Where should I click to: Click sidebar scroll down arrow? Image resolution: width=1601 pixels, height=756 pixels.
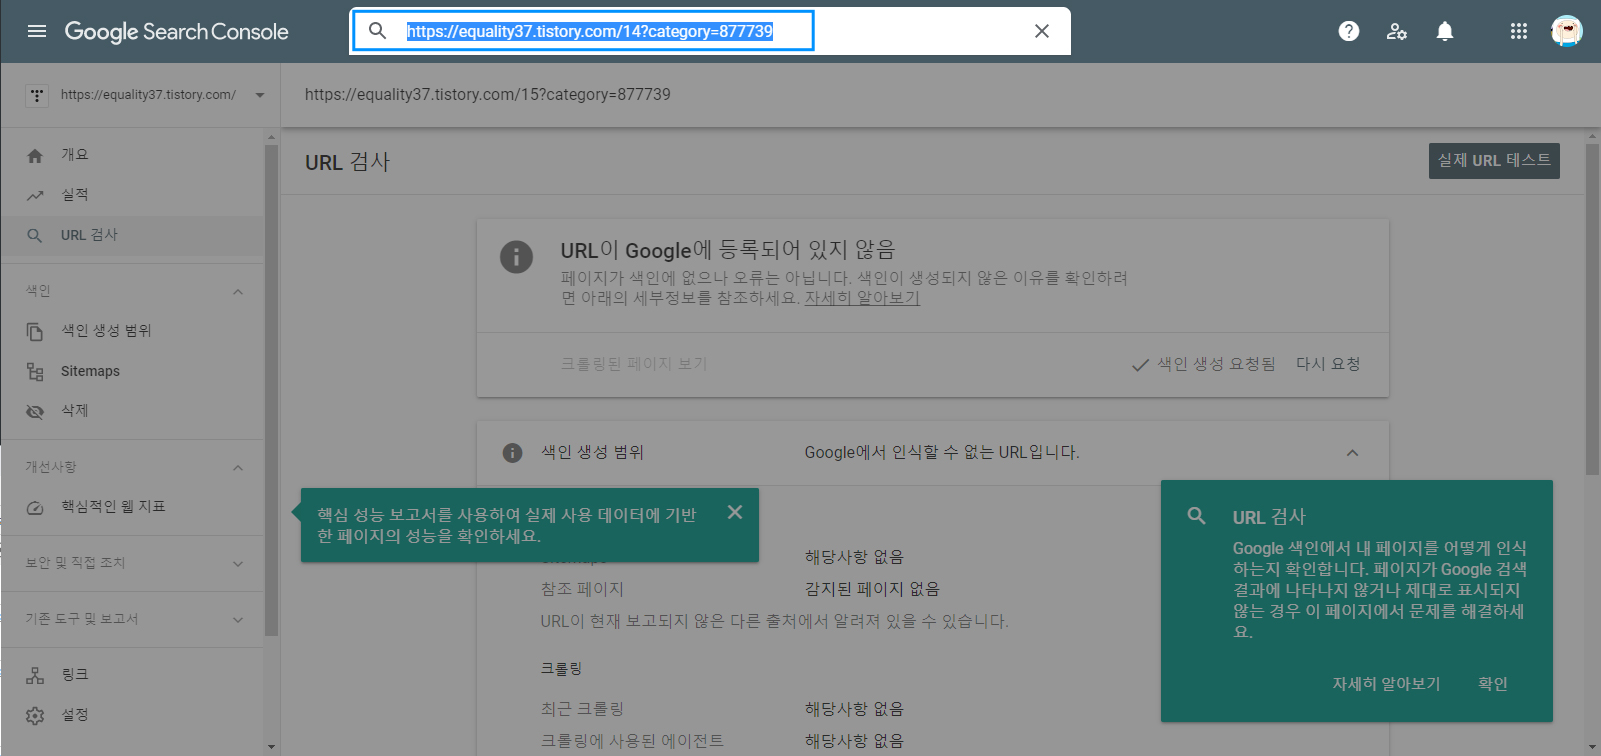[x=271, y=747]
